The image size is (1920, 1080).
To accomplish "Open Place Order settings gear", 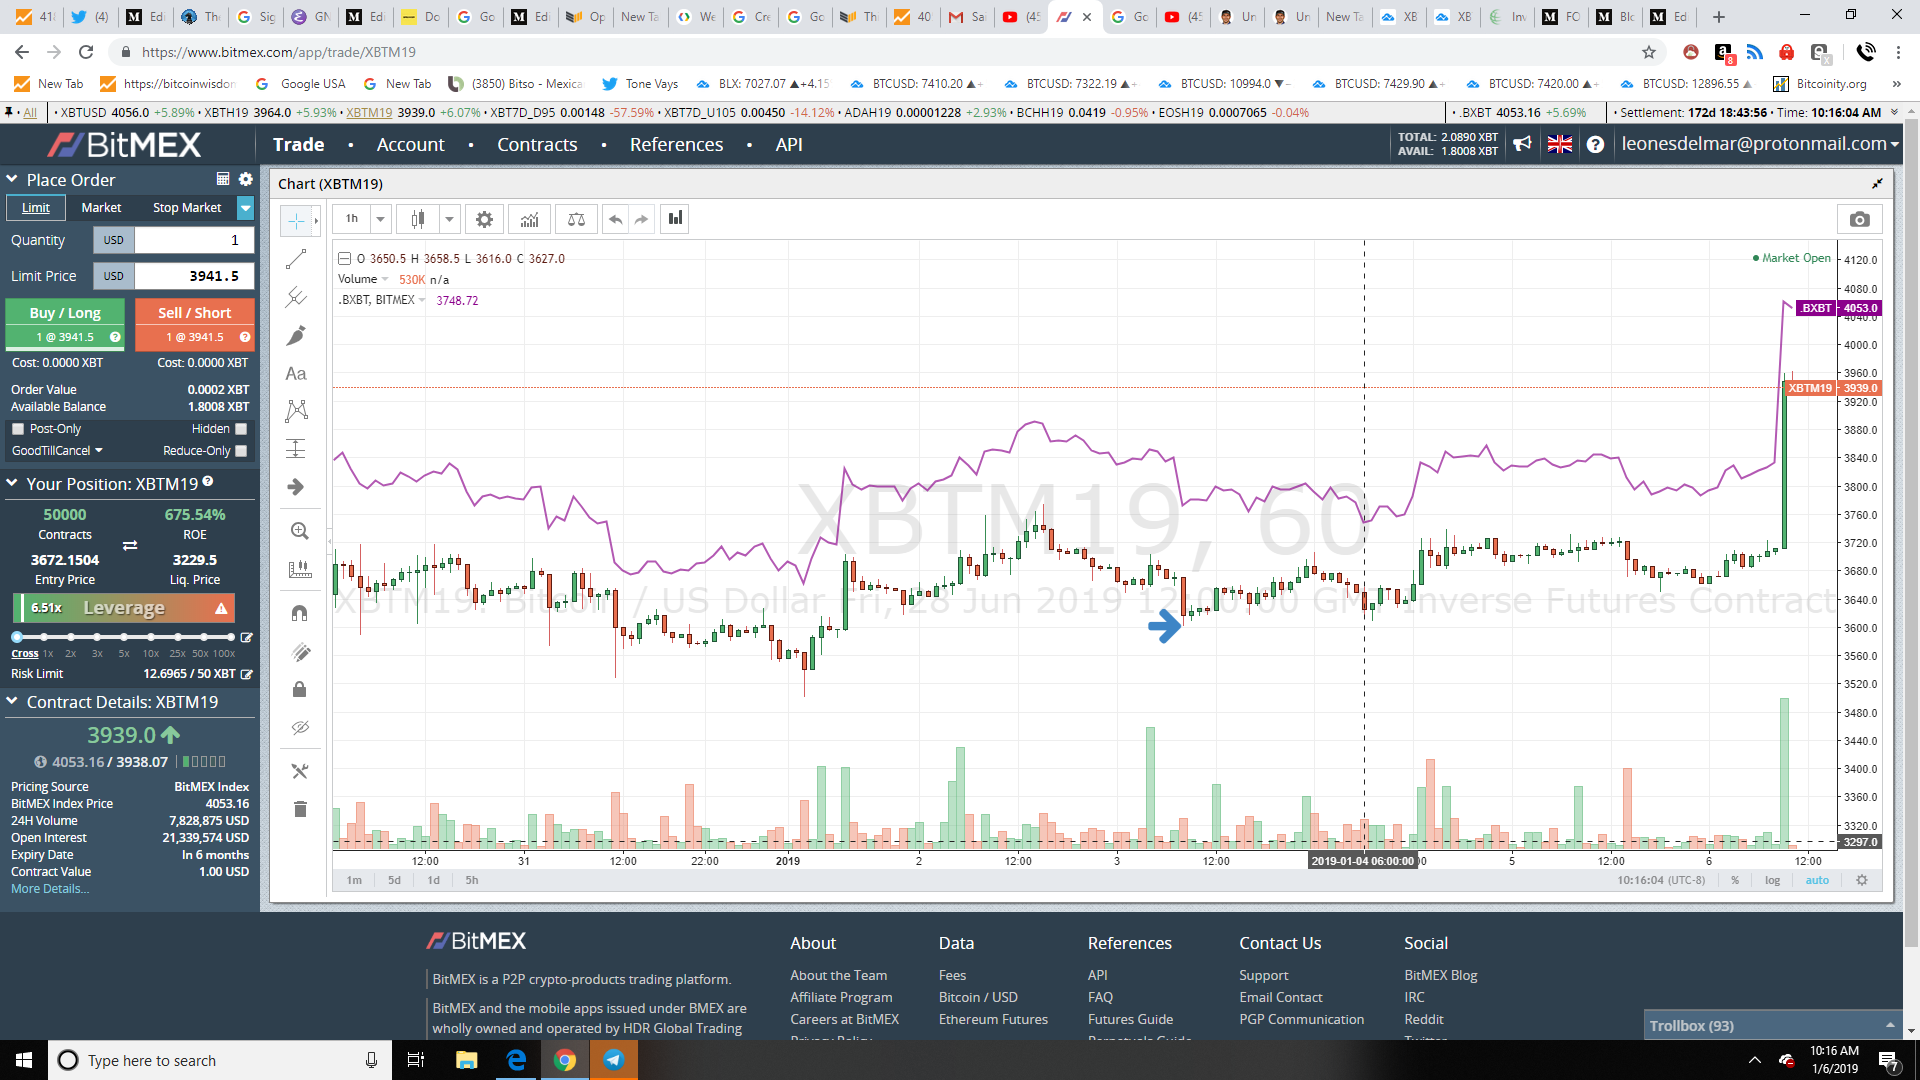I will pyautogui.click(x=245, y=179).
